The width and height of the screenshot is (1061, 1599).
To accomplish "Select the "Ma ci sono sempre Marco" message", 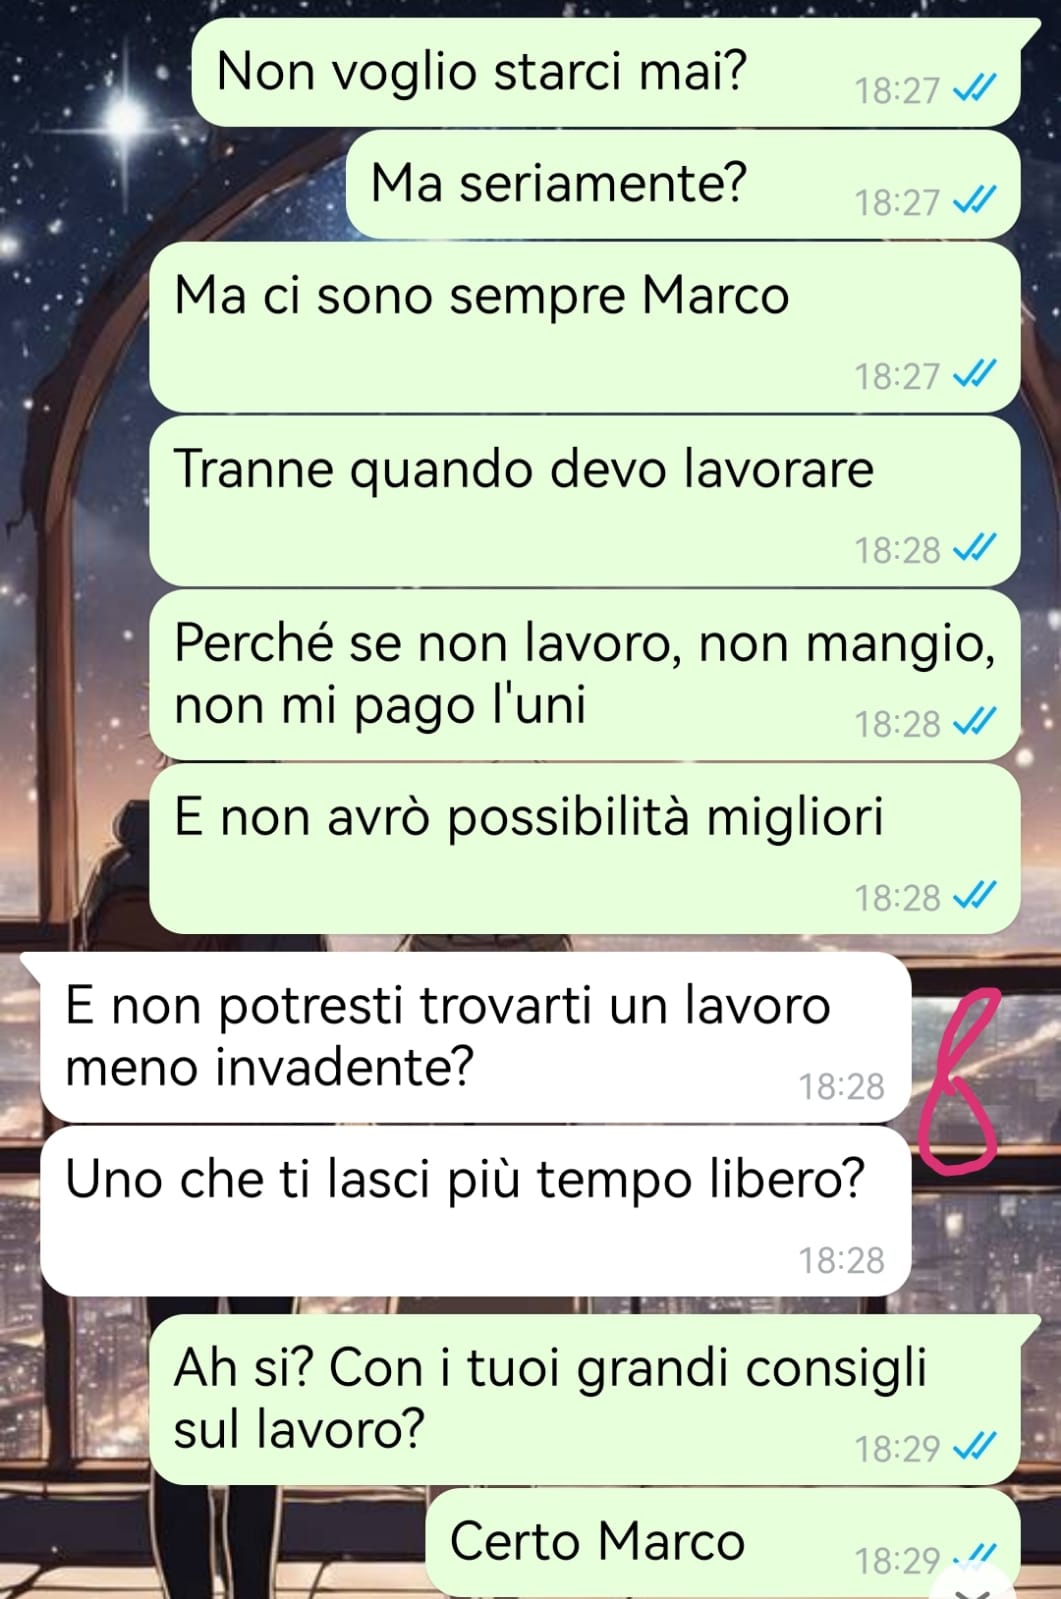I will click(x=585, y=327).
